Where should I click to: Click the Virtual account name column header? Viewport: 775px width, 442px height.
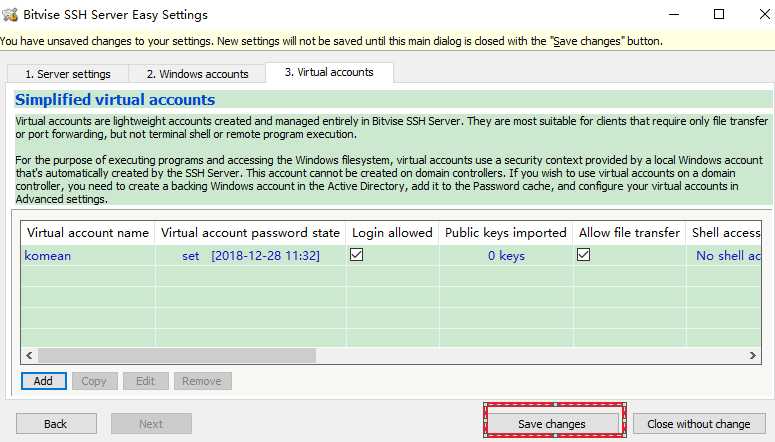pyautogui.click(x=87, y=232)
